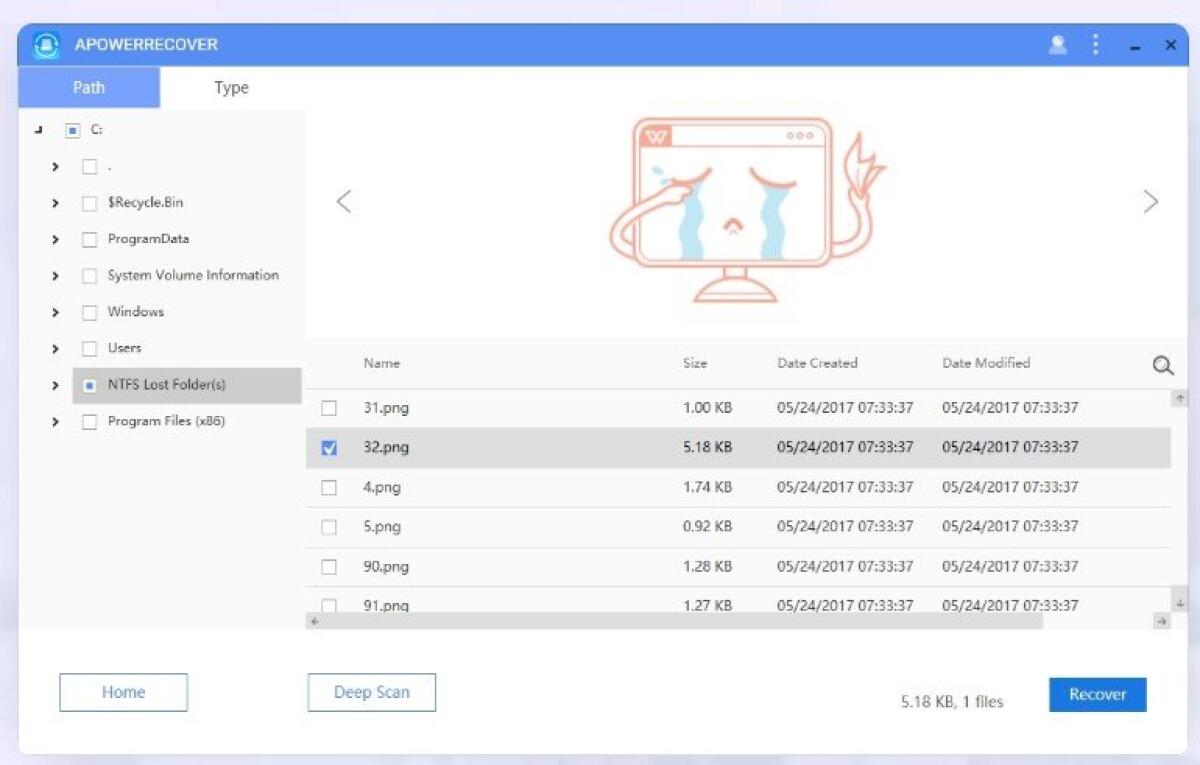
Task: Click the Recover button
Action: 1097,694
